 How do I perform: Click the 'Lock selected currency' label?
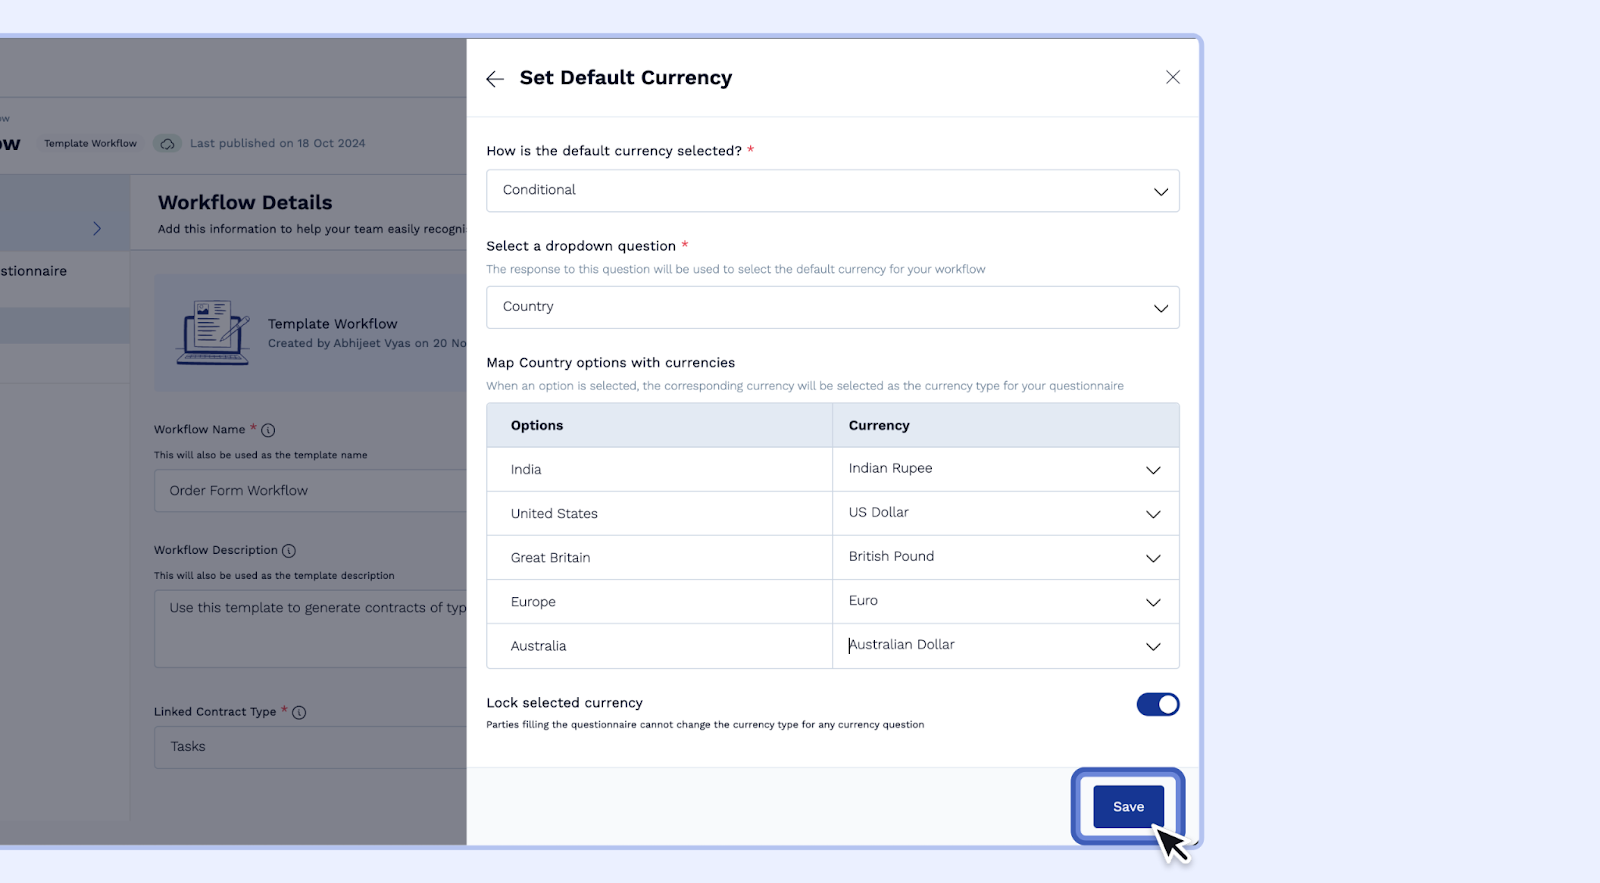point(565,703)
